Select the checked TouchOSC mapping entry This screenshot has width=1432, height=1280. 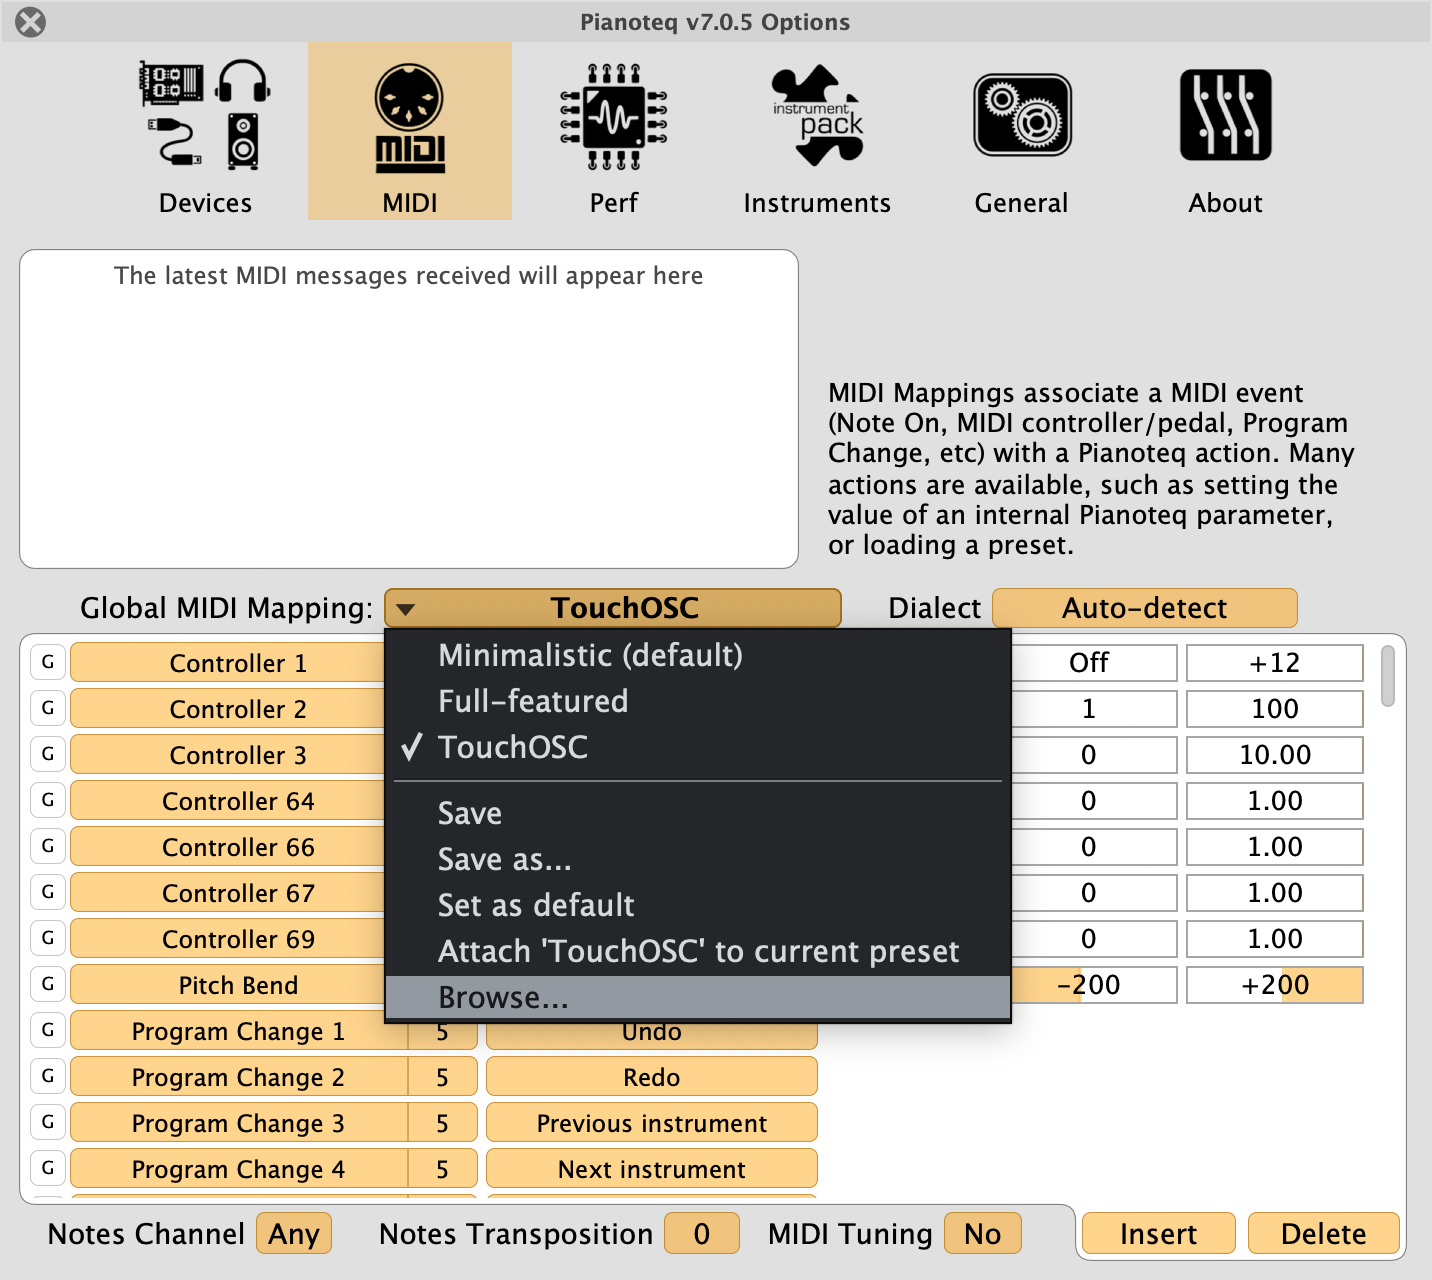(x=698, y=747)
